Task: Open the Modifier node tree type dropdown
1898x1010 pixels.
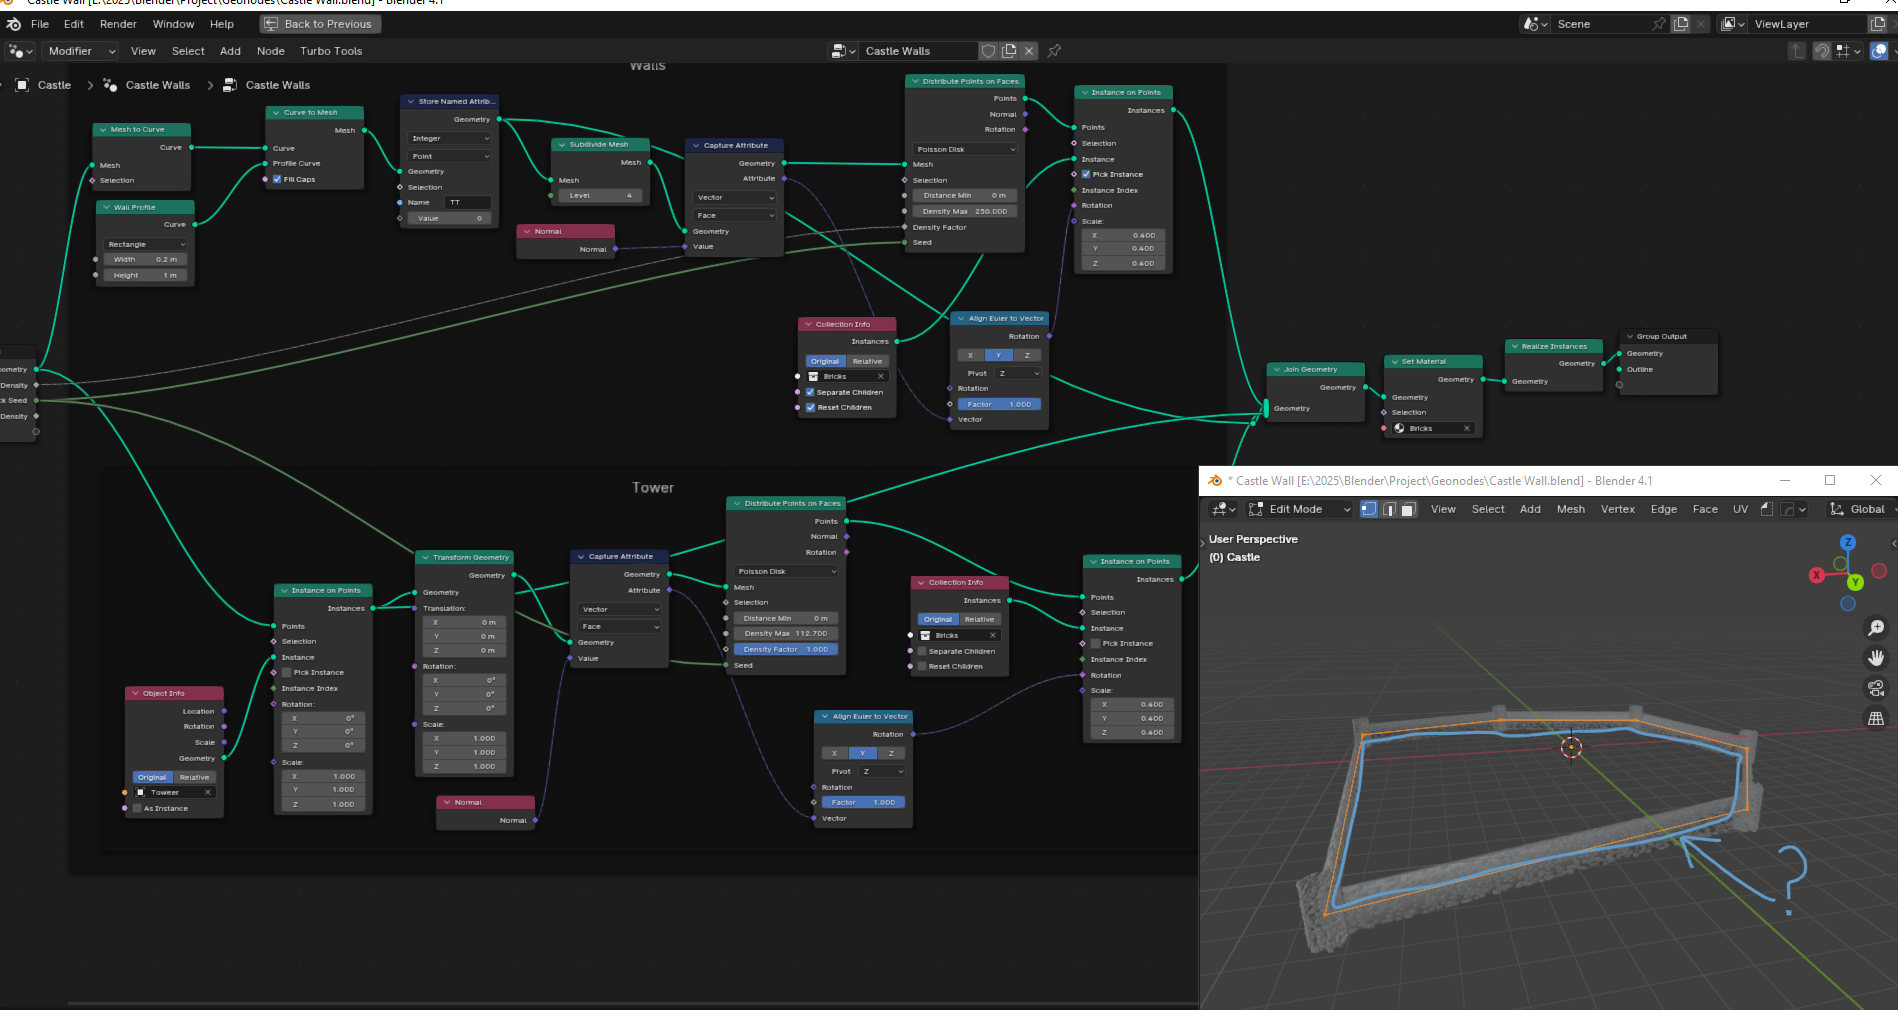Action: point(80,51)
